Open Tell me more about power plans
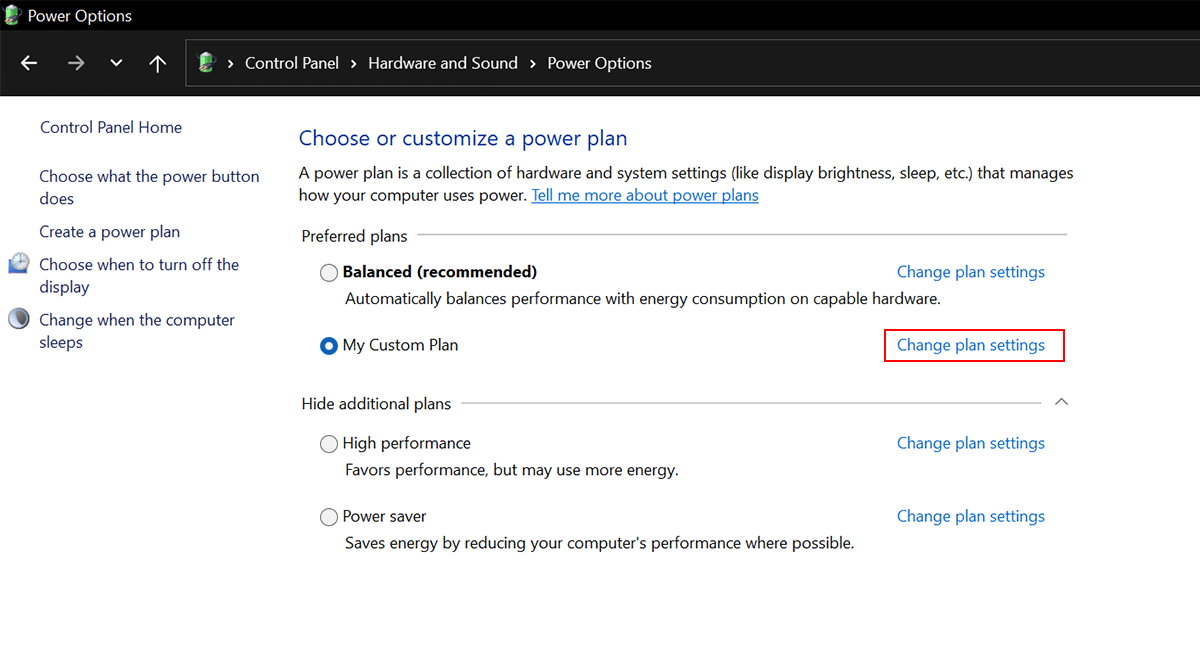Image resolution: width=1200 pixels, height=665 pixels. [x=644, y=195]
